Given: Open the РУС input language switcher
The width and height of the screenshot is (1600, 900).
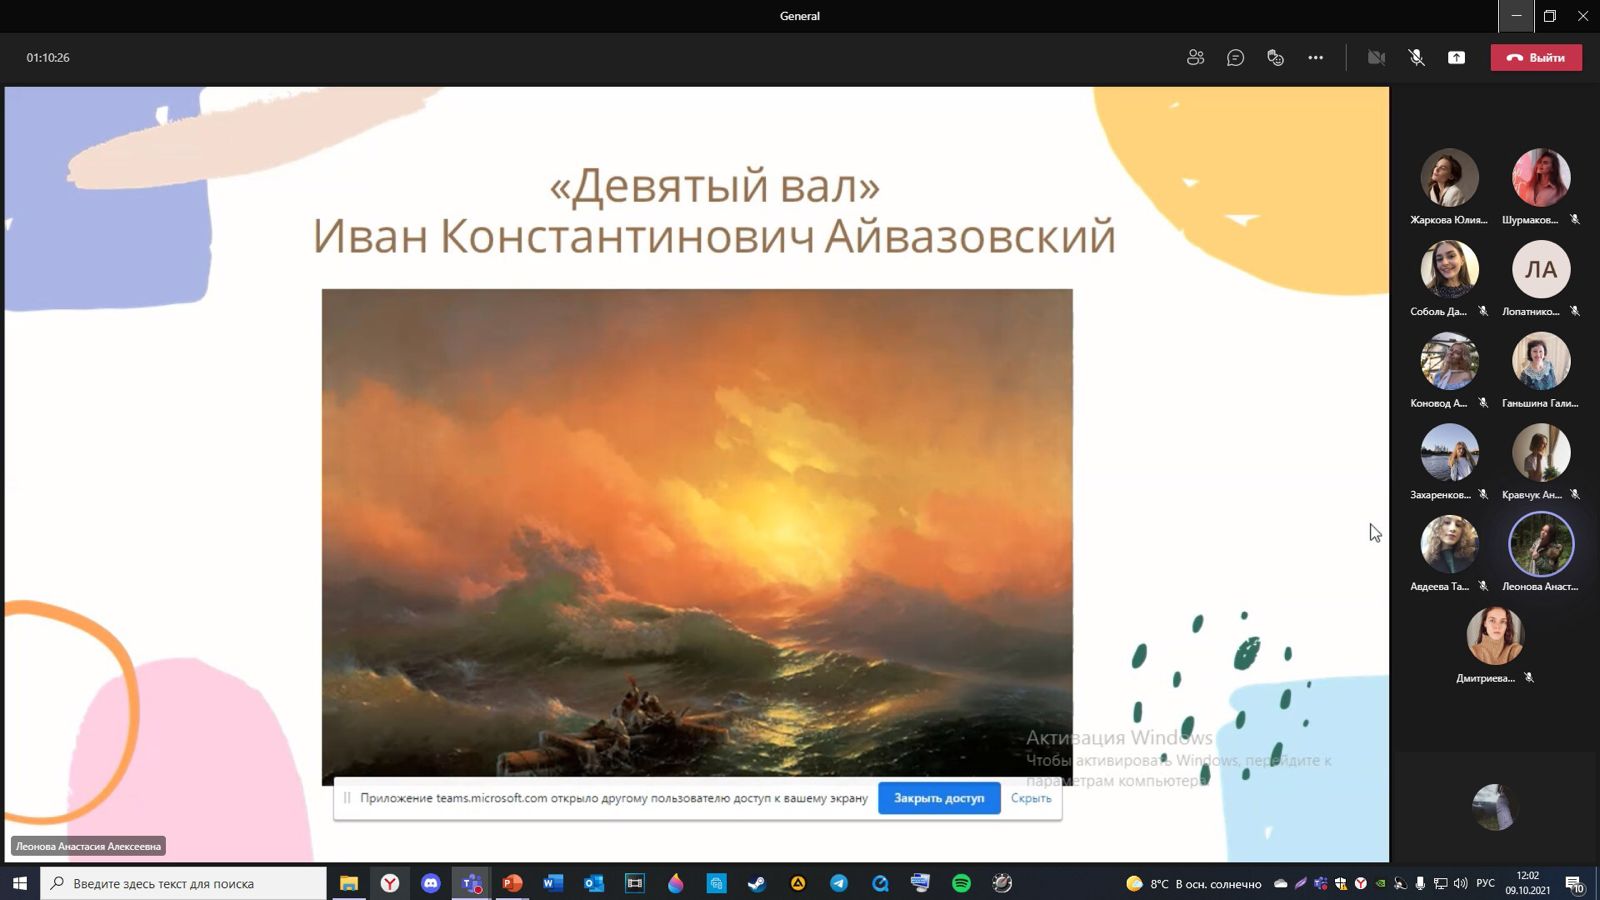Looking at the screenshot, I should click(x=1485, y=883).
